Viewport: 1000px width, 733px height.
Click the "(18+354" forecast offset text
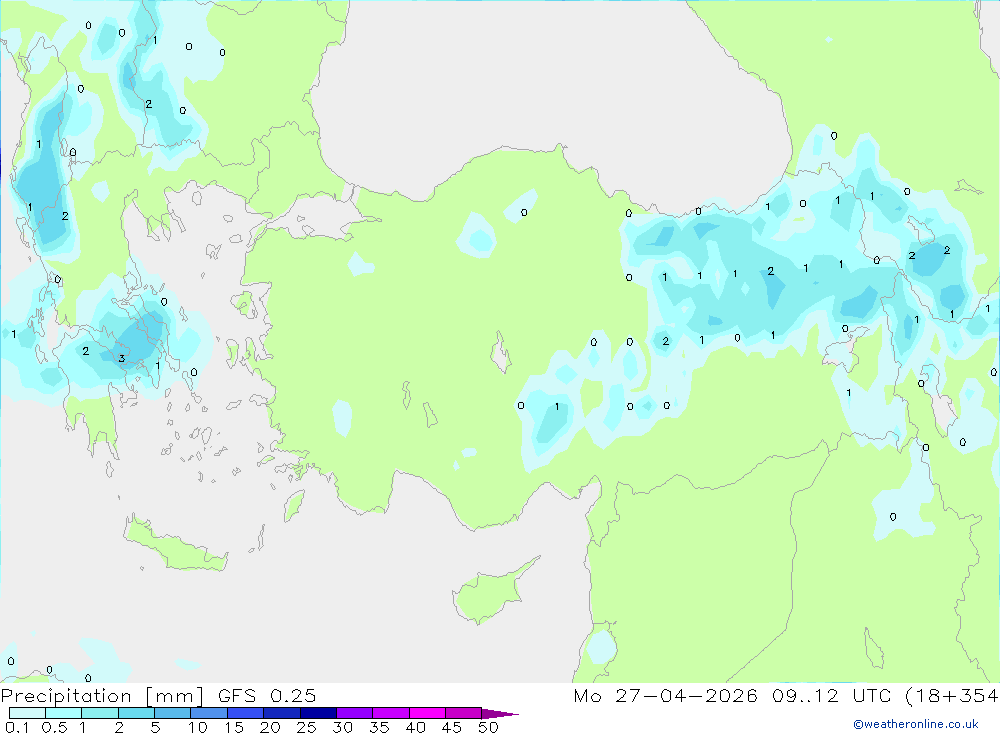point(952,695)
